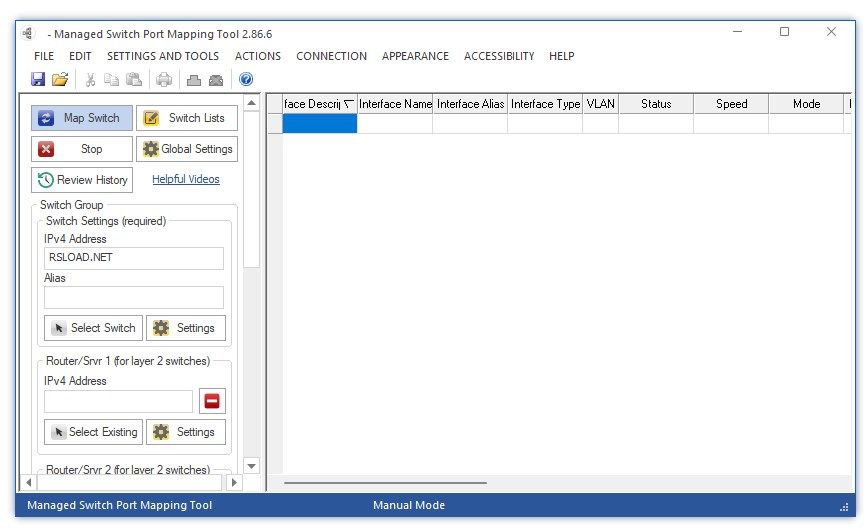Screen dimensions: 866x531
Task: Open the EDIT menu
Action: 80,56
